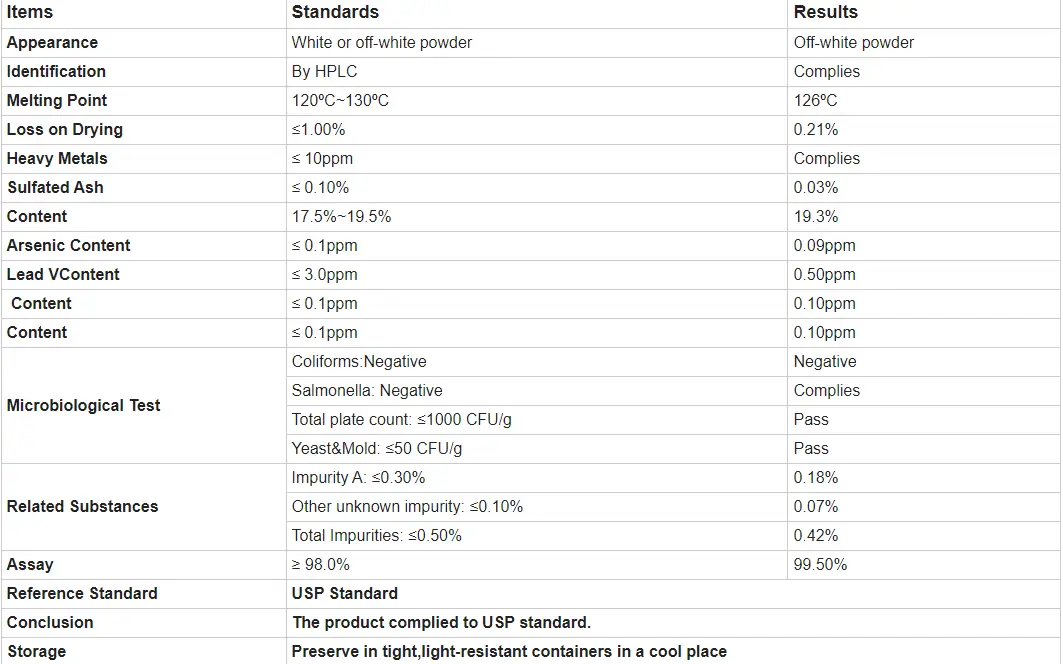Click the USP Standard reference text
Viewport: 1063px width, 664px height.
tap(345, 594)
